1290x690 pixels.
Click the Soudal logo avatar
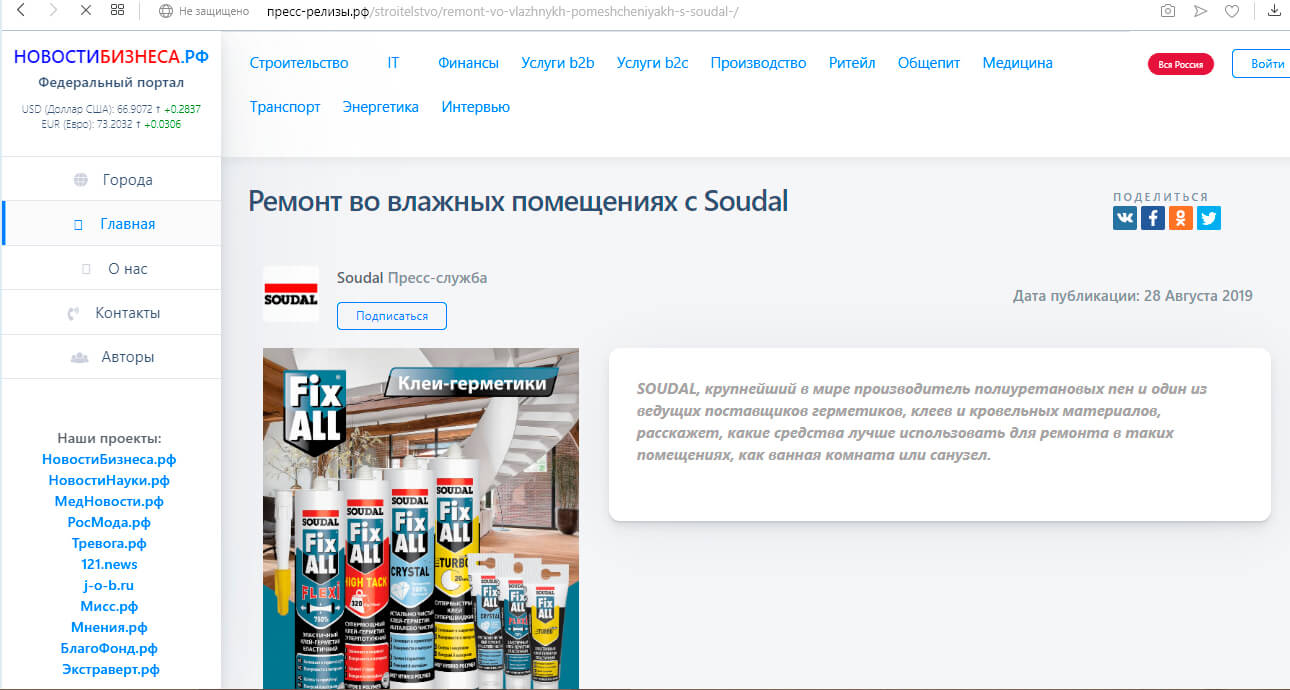coord(290,294)
